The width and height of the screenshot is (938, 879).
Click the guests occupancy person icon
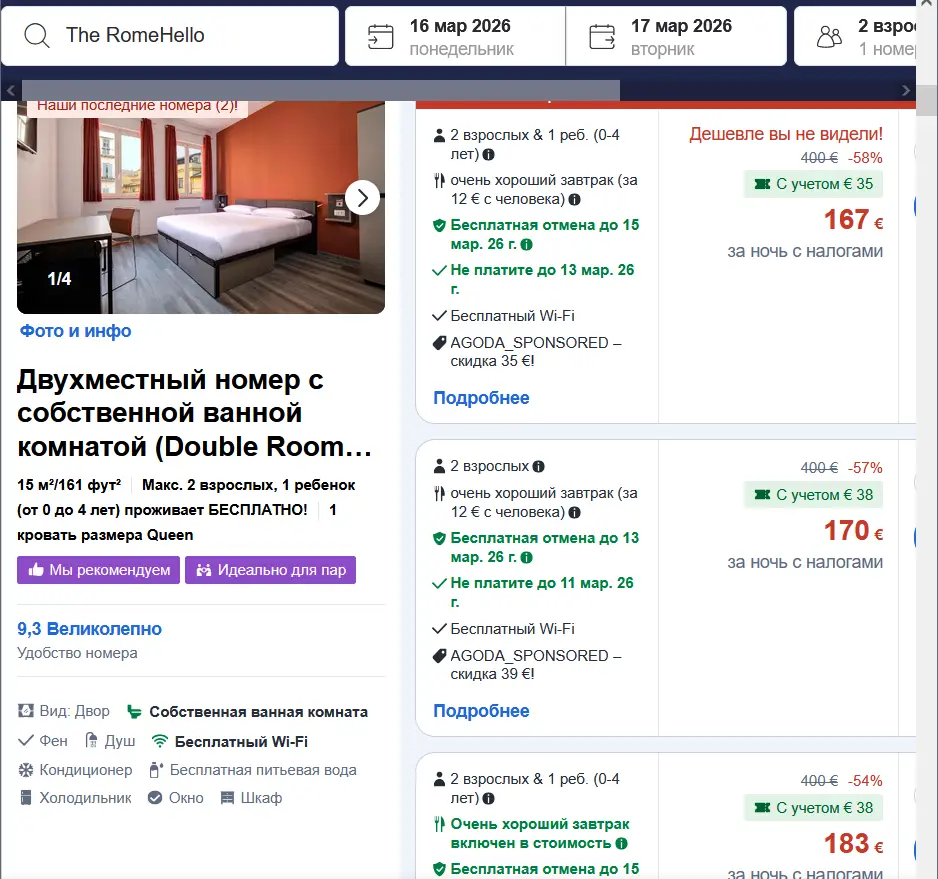pos(828,34)
